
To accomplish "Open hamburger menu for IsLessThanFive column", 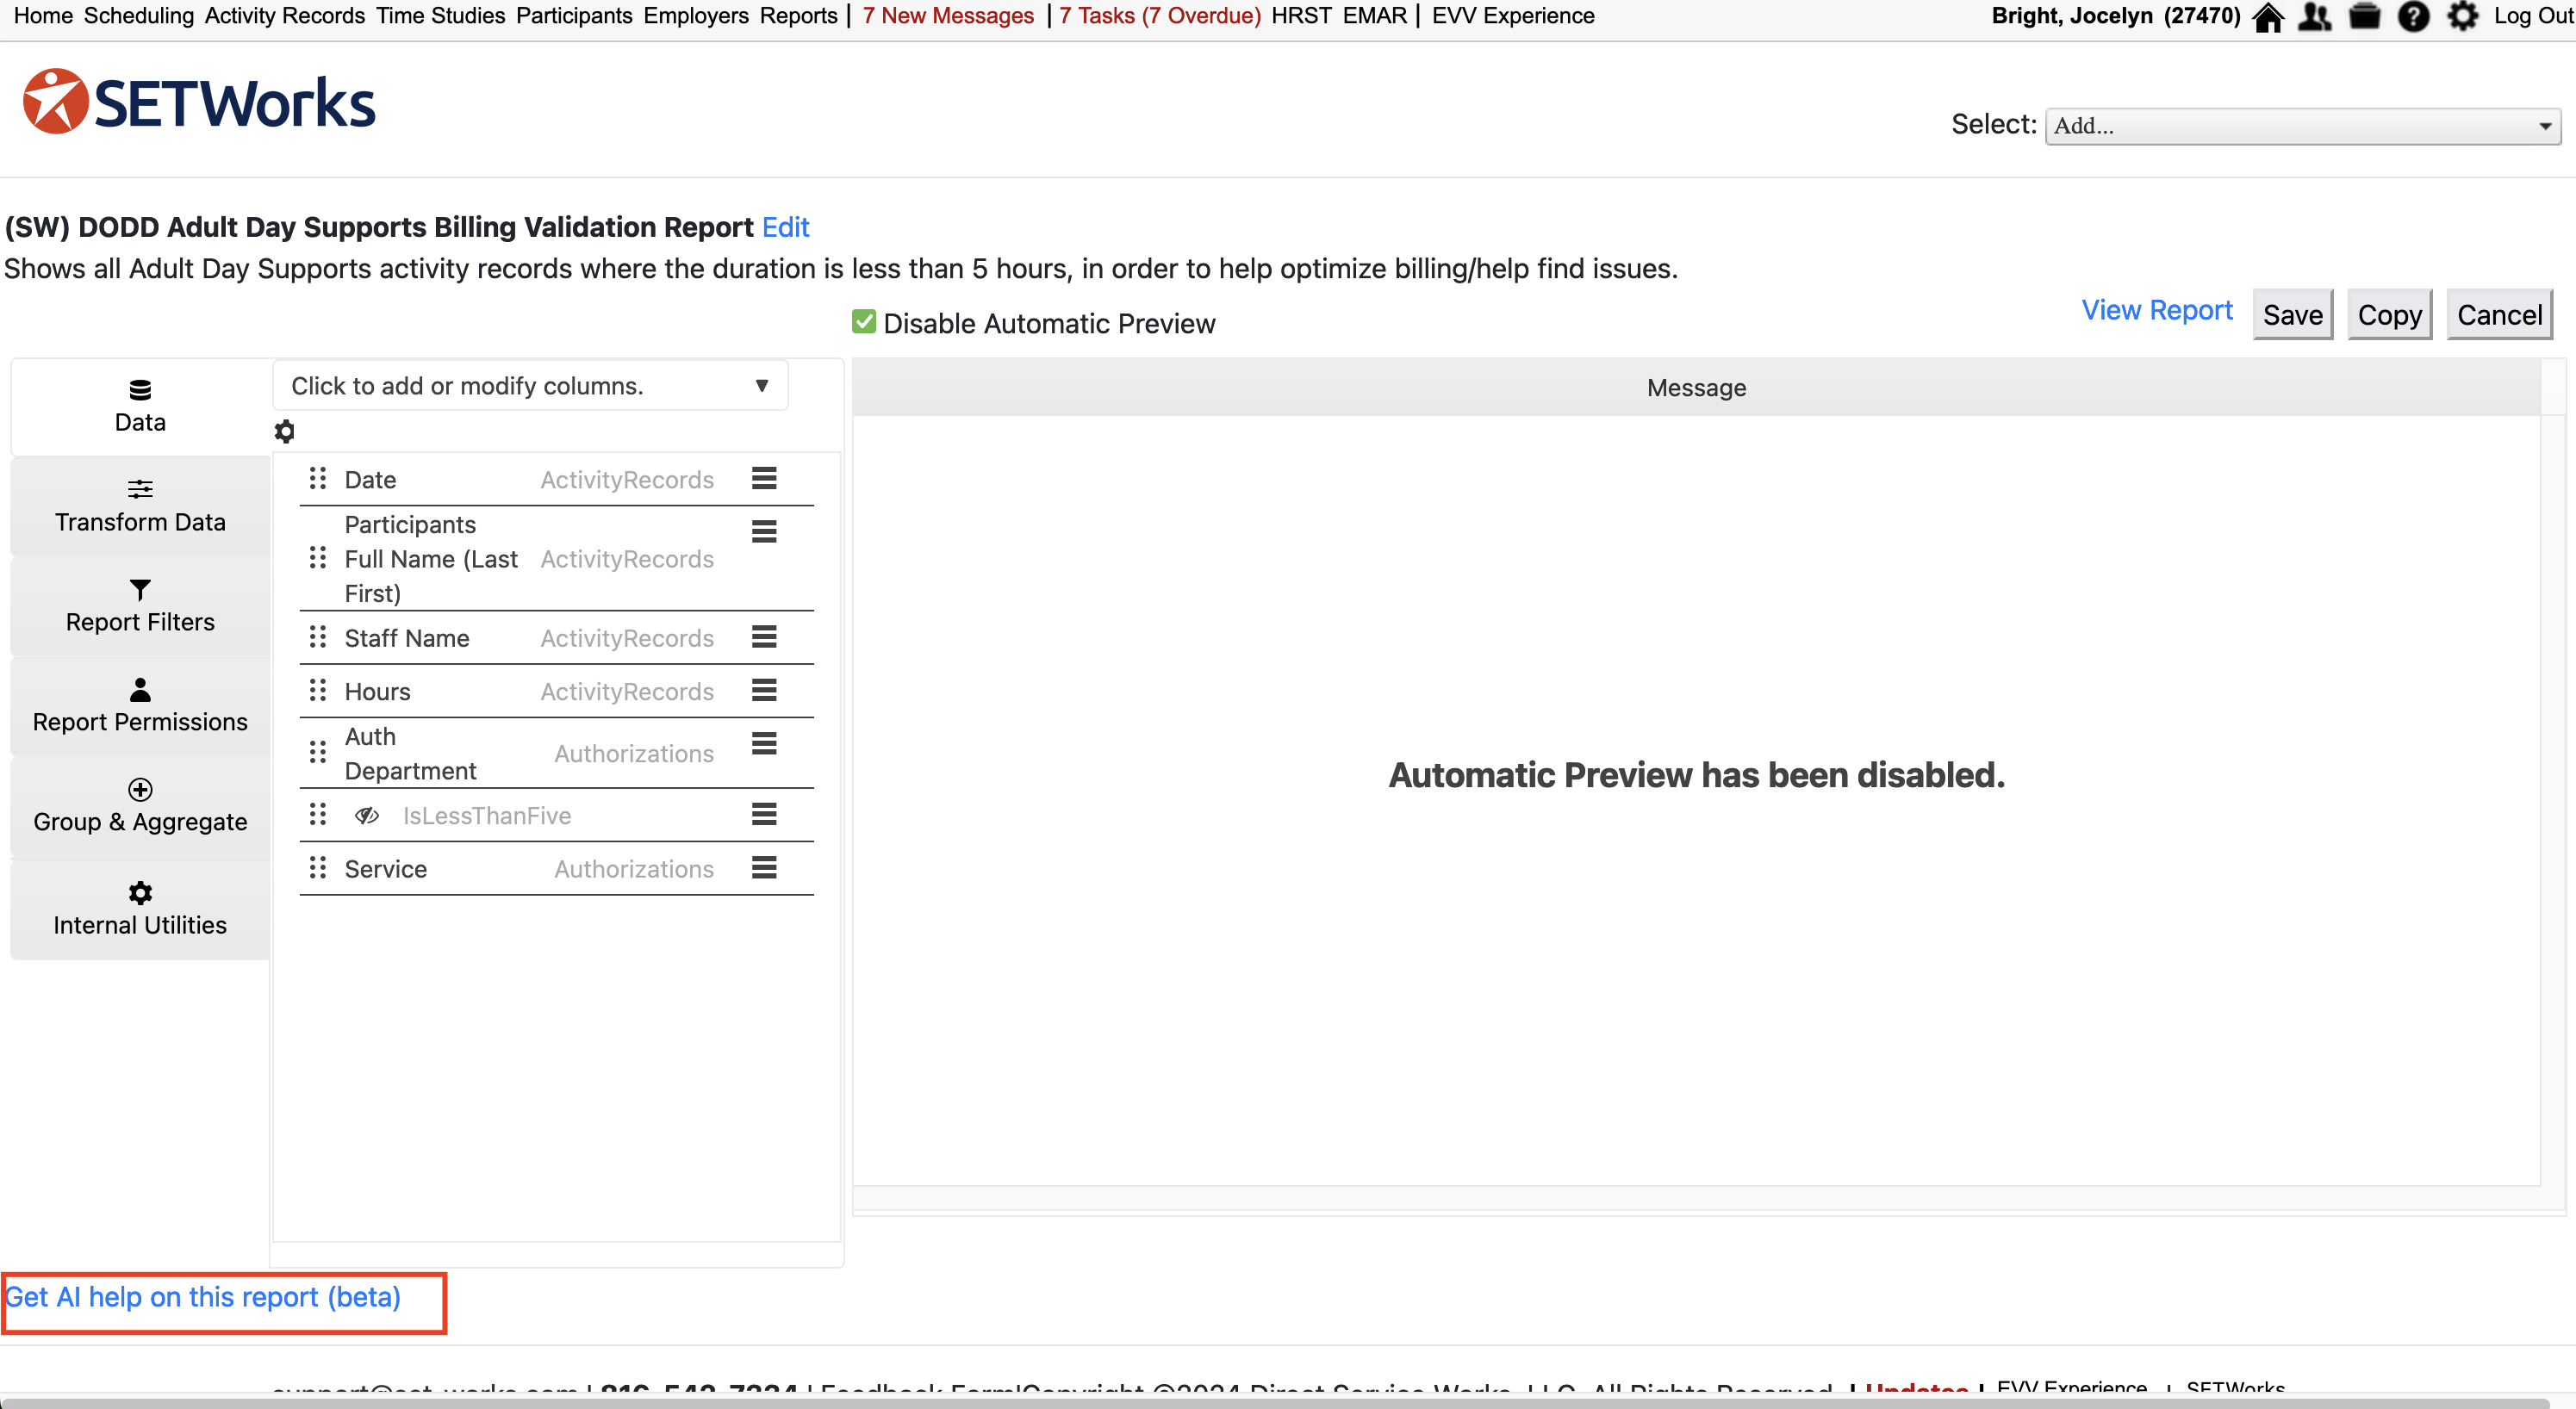I will (x=764, y=815).
